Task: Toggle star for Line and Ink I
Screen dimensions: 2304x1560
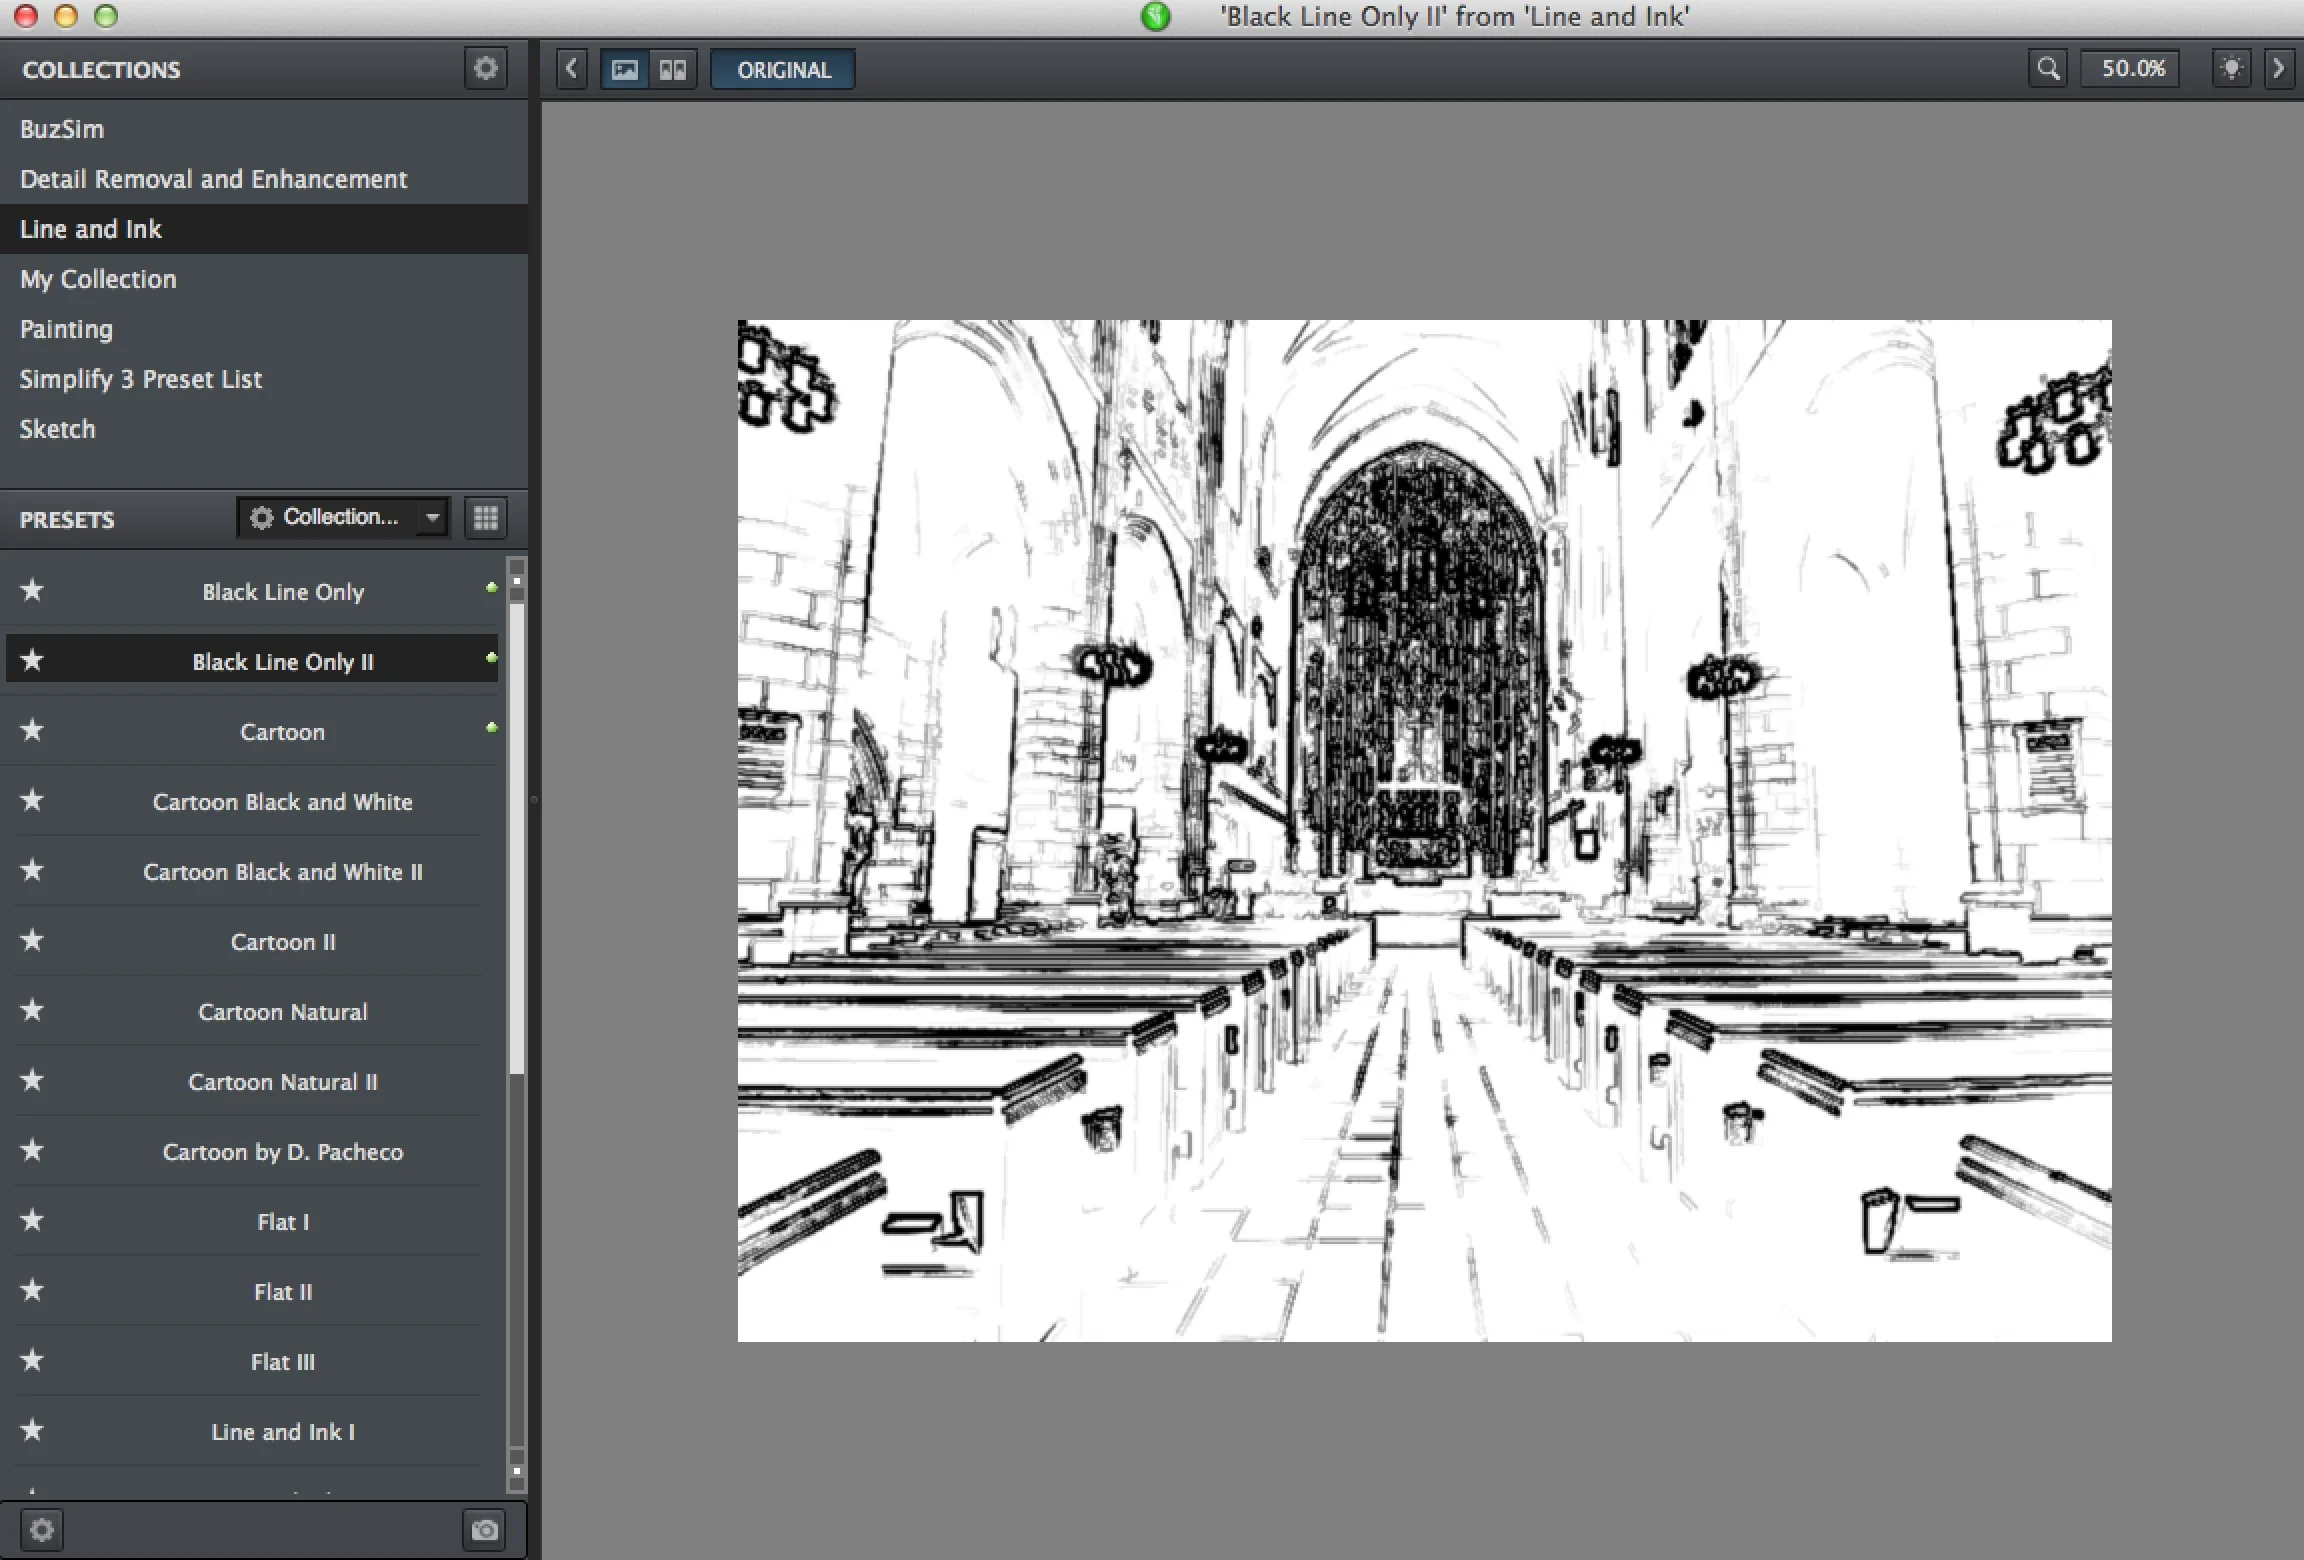Action: point(32,1431)
